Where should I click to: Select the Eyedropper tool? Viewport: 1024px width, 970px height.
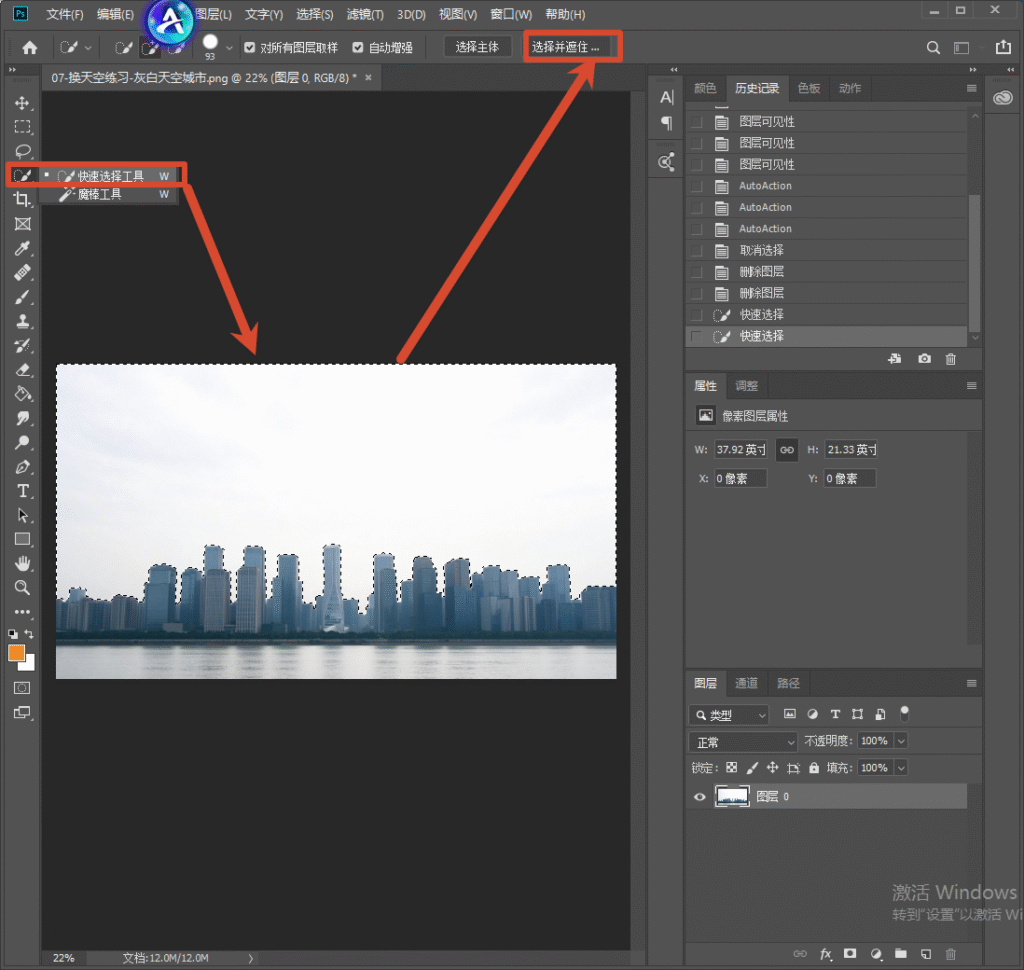click(22, 248)
